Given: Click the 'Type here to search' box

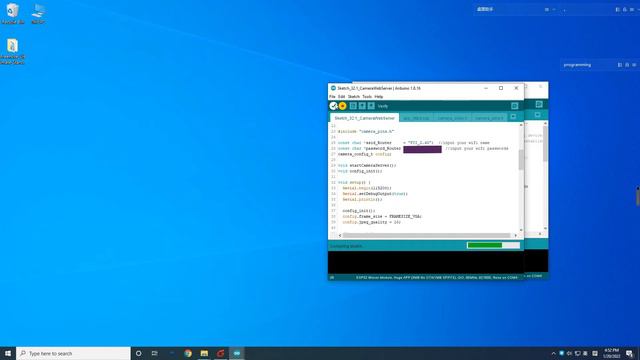Looking at the screenshot, I should [73, 353].
